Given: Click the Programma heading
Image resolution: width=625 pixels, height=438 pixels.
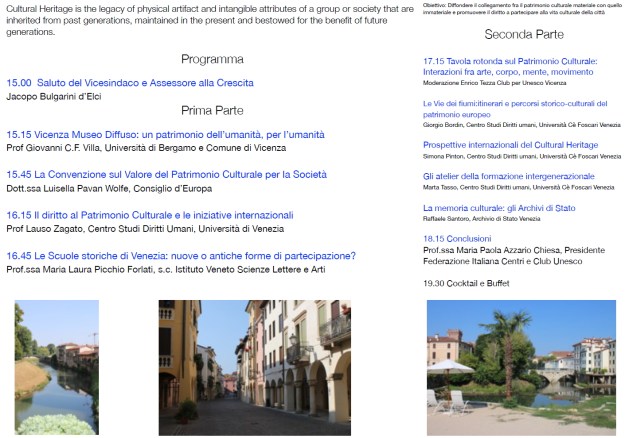Looking at the screenshot, I should [x=212, y=59].
